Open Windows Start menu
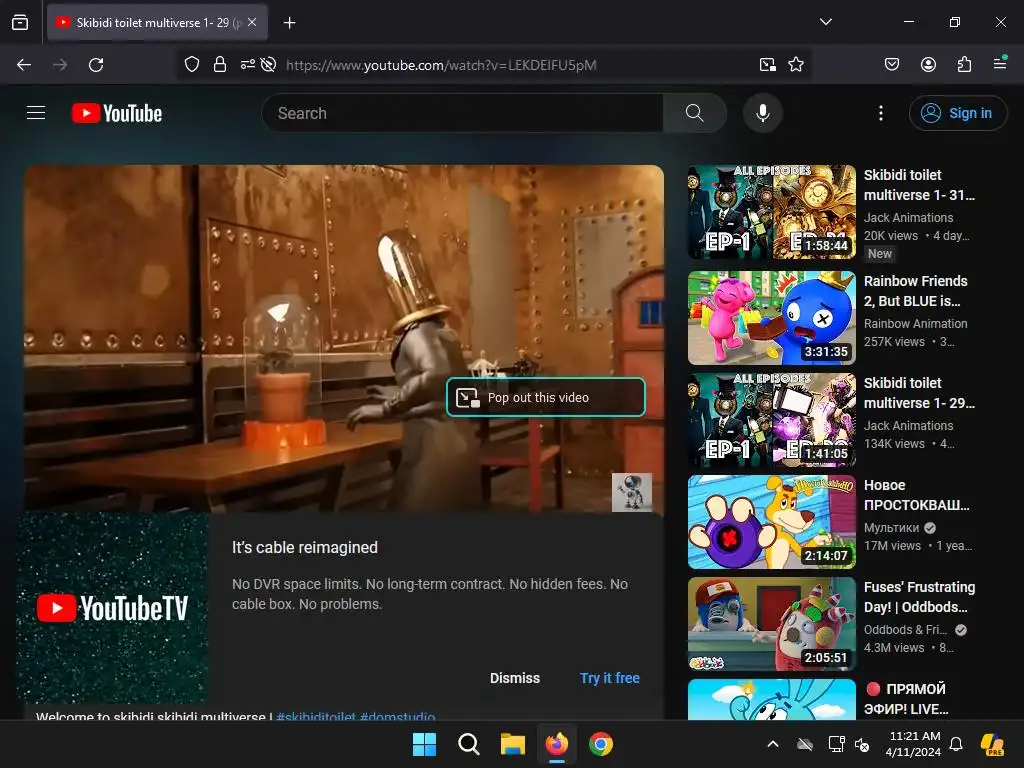1024x768 pixels. (x=424, y=744)
